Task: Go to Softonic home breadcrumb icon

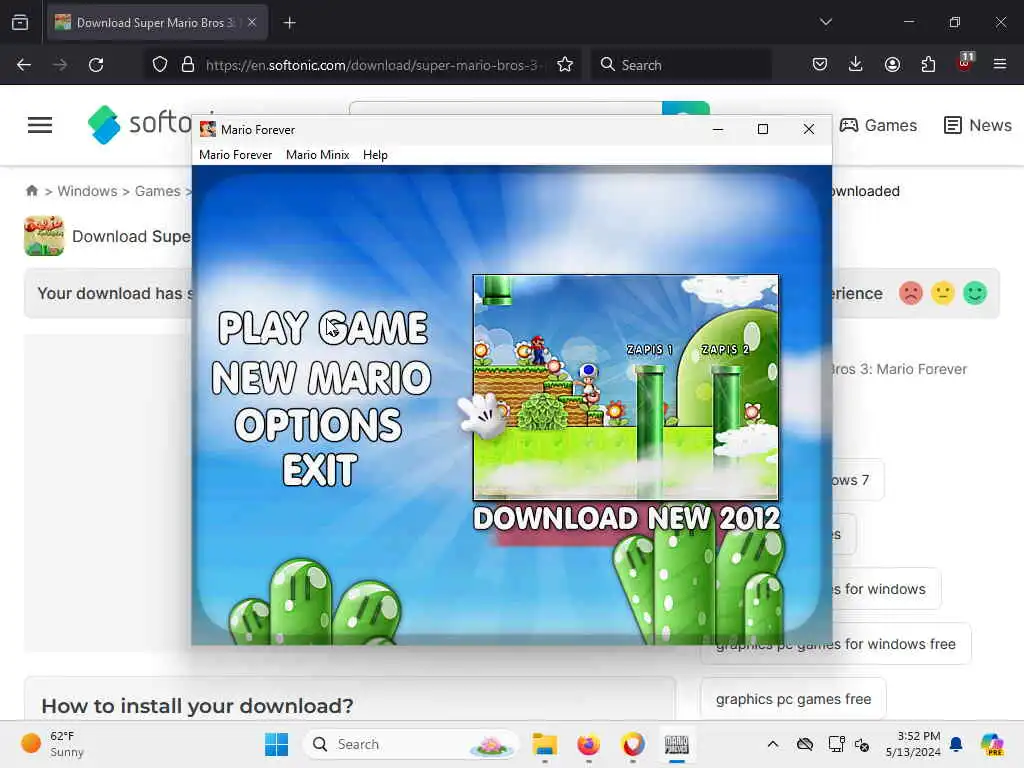Action: coord(32,191)
